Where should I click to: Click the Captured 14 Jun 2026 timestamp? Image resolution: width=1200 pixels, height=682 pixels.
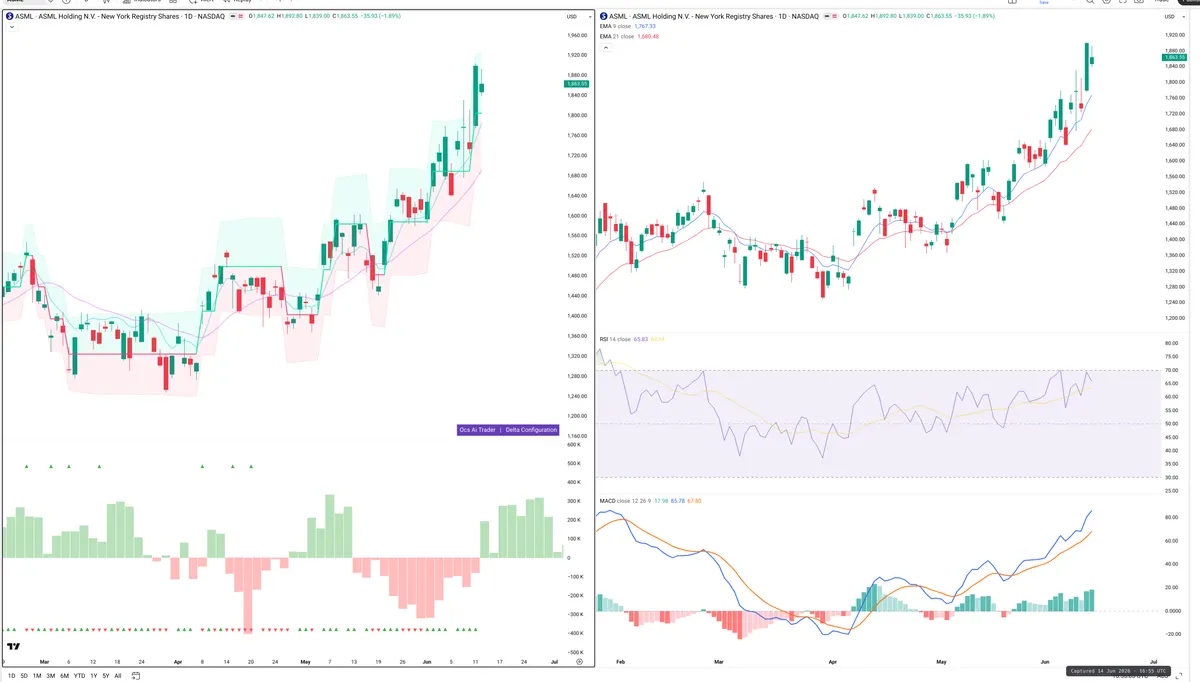(1118, 671)
